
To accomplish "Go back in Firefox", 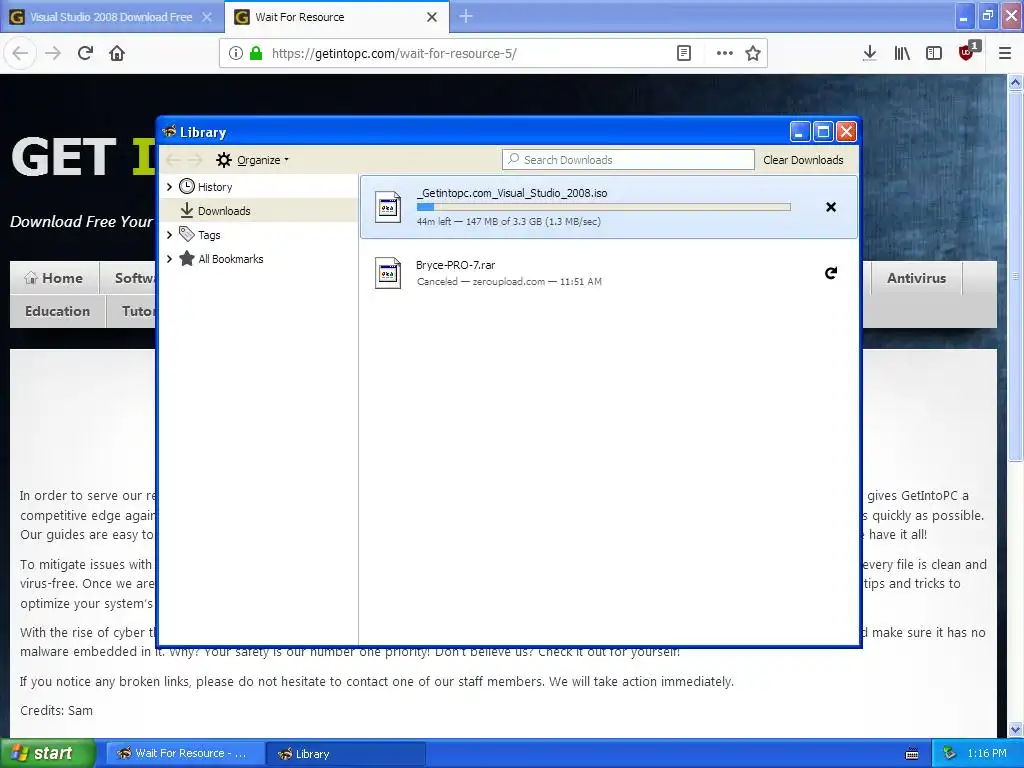I will (x=20, y=54).
